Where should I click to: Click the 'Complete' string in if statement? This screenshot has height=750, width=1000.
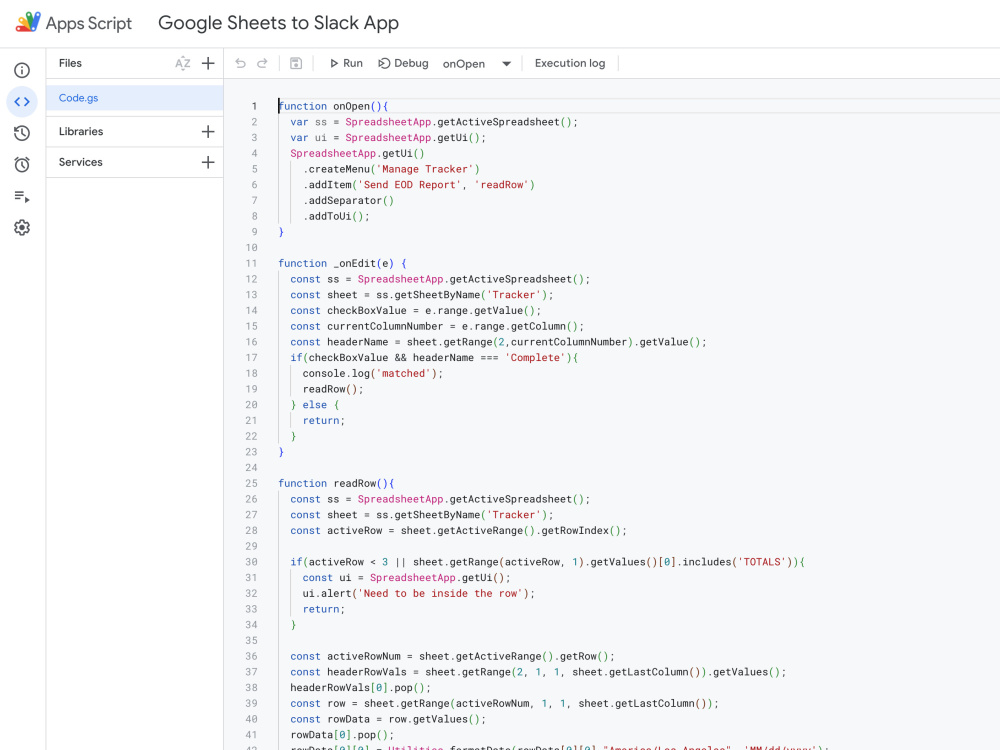(535, 358)
